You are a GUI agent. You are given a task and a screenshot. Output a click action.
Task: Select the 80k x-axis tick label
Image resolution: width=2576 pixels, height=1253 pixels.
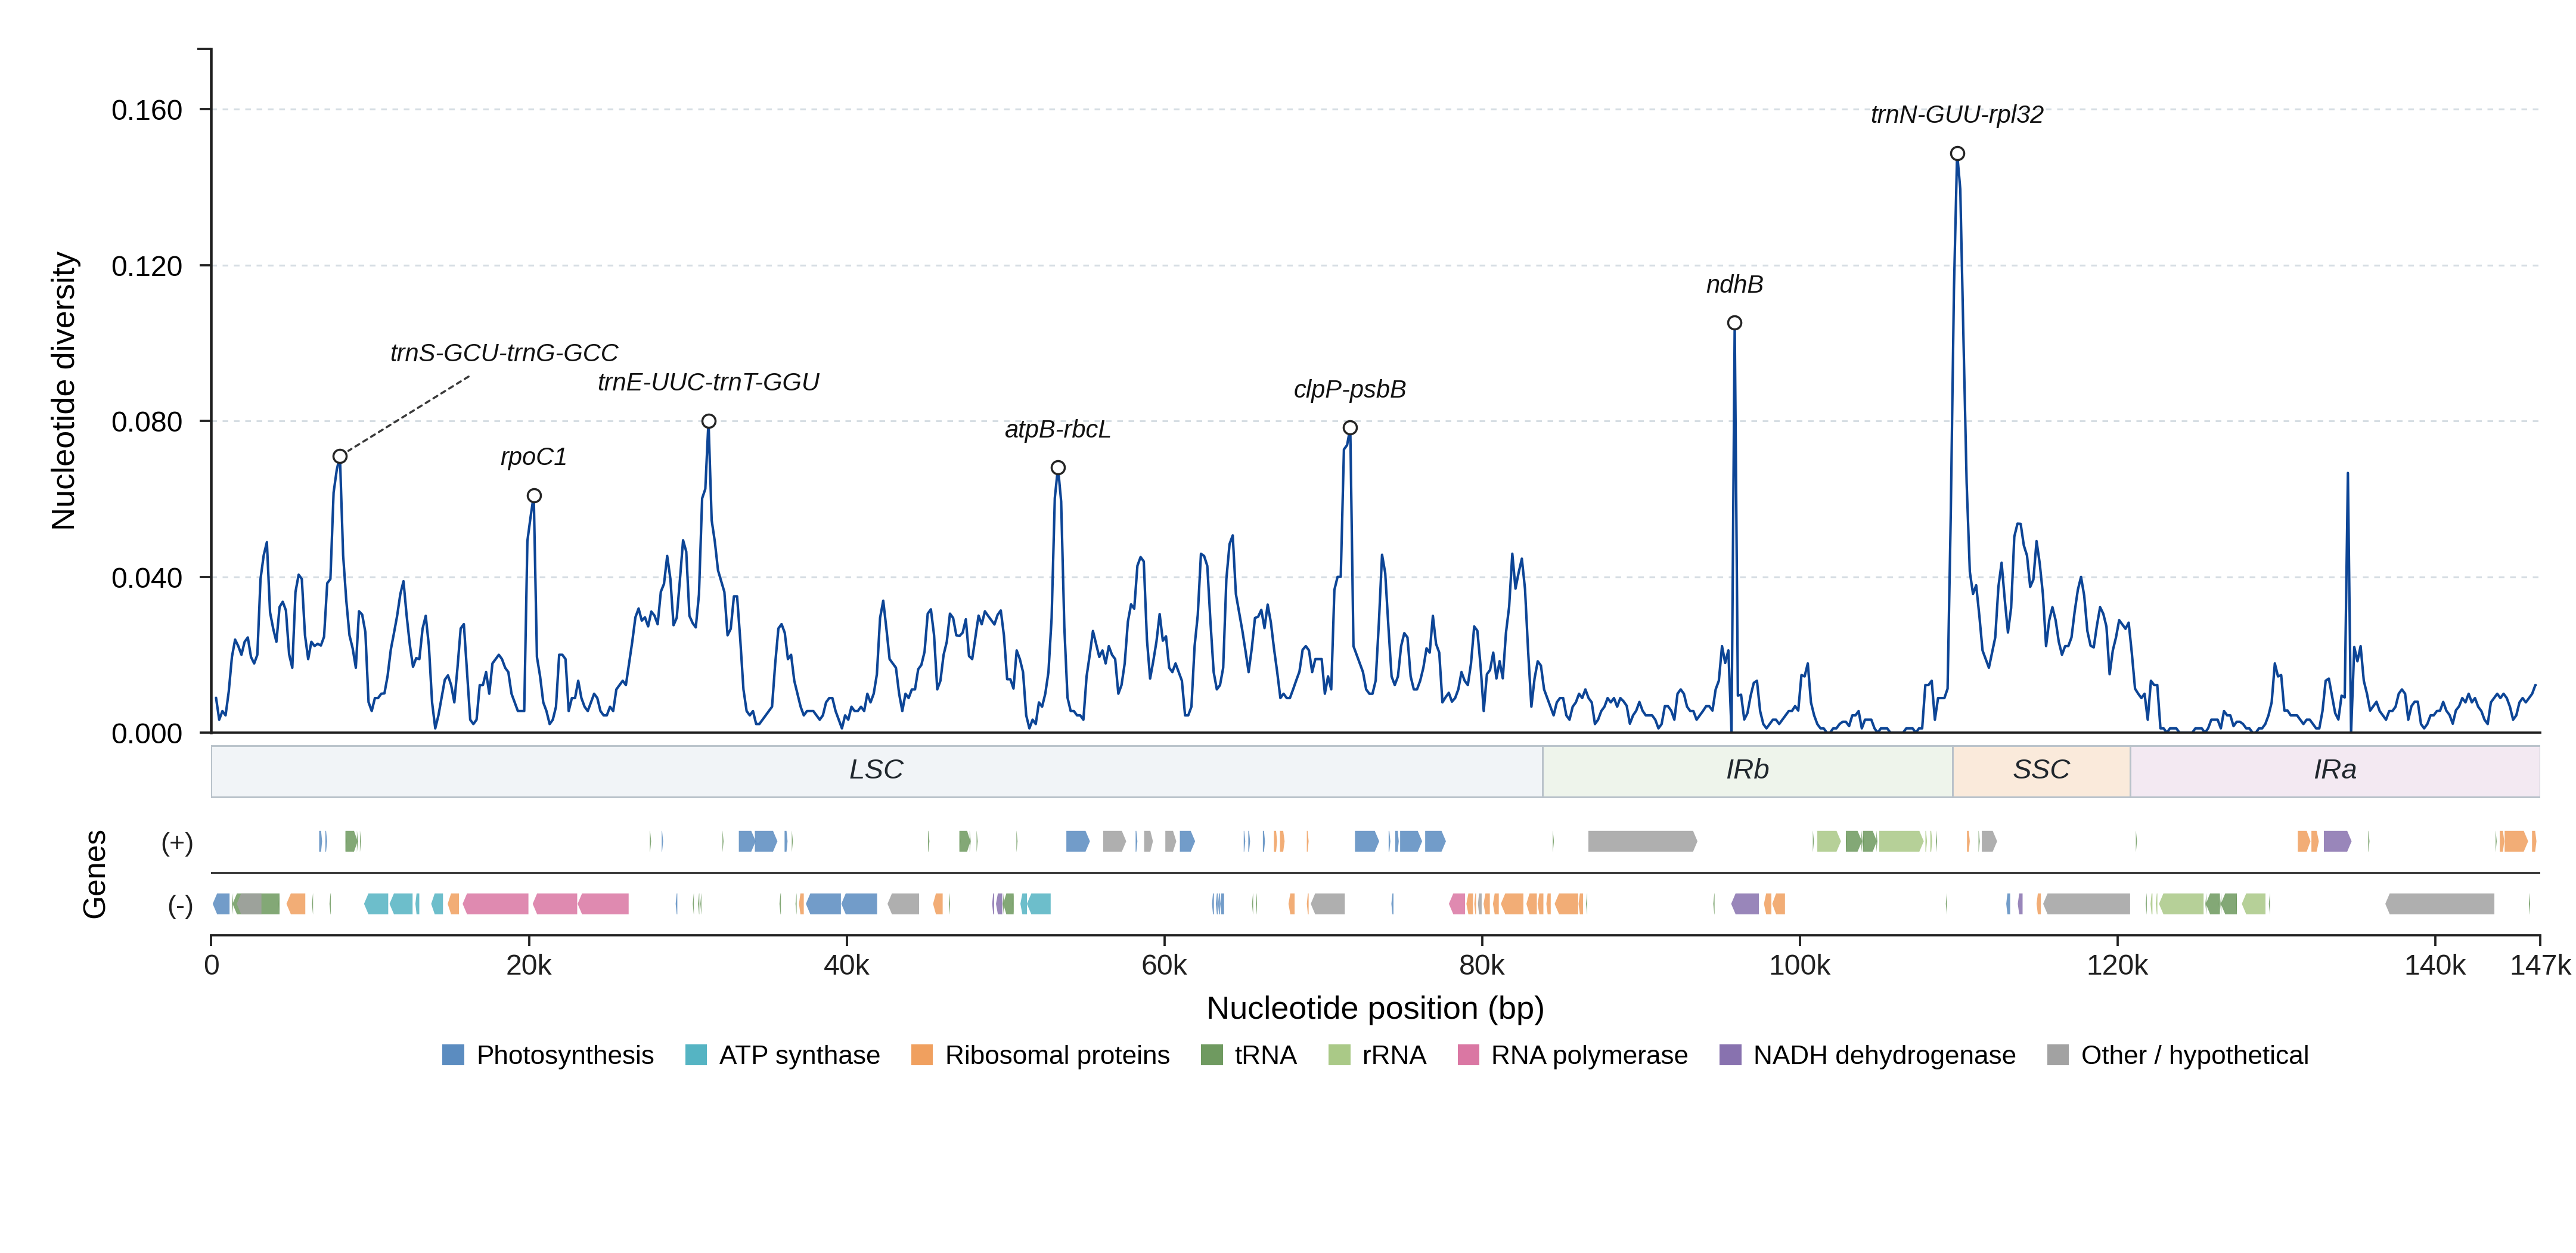click(x=1482, y=966)
